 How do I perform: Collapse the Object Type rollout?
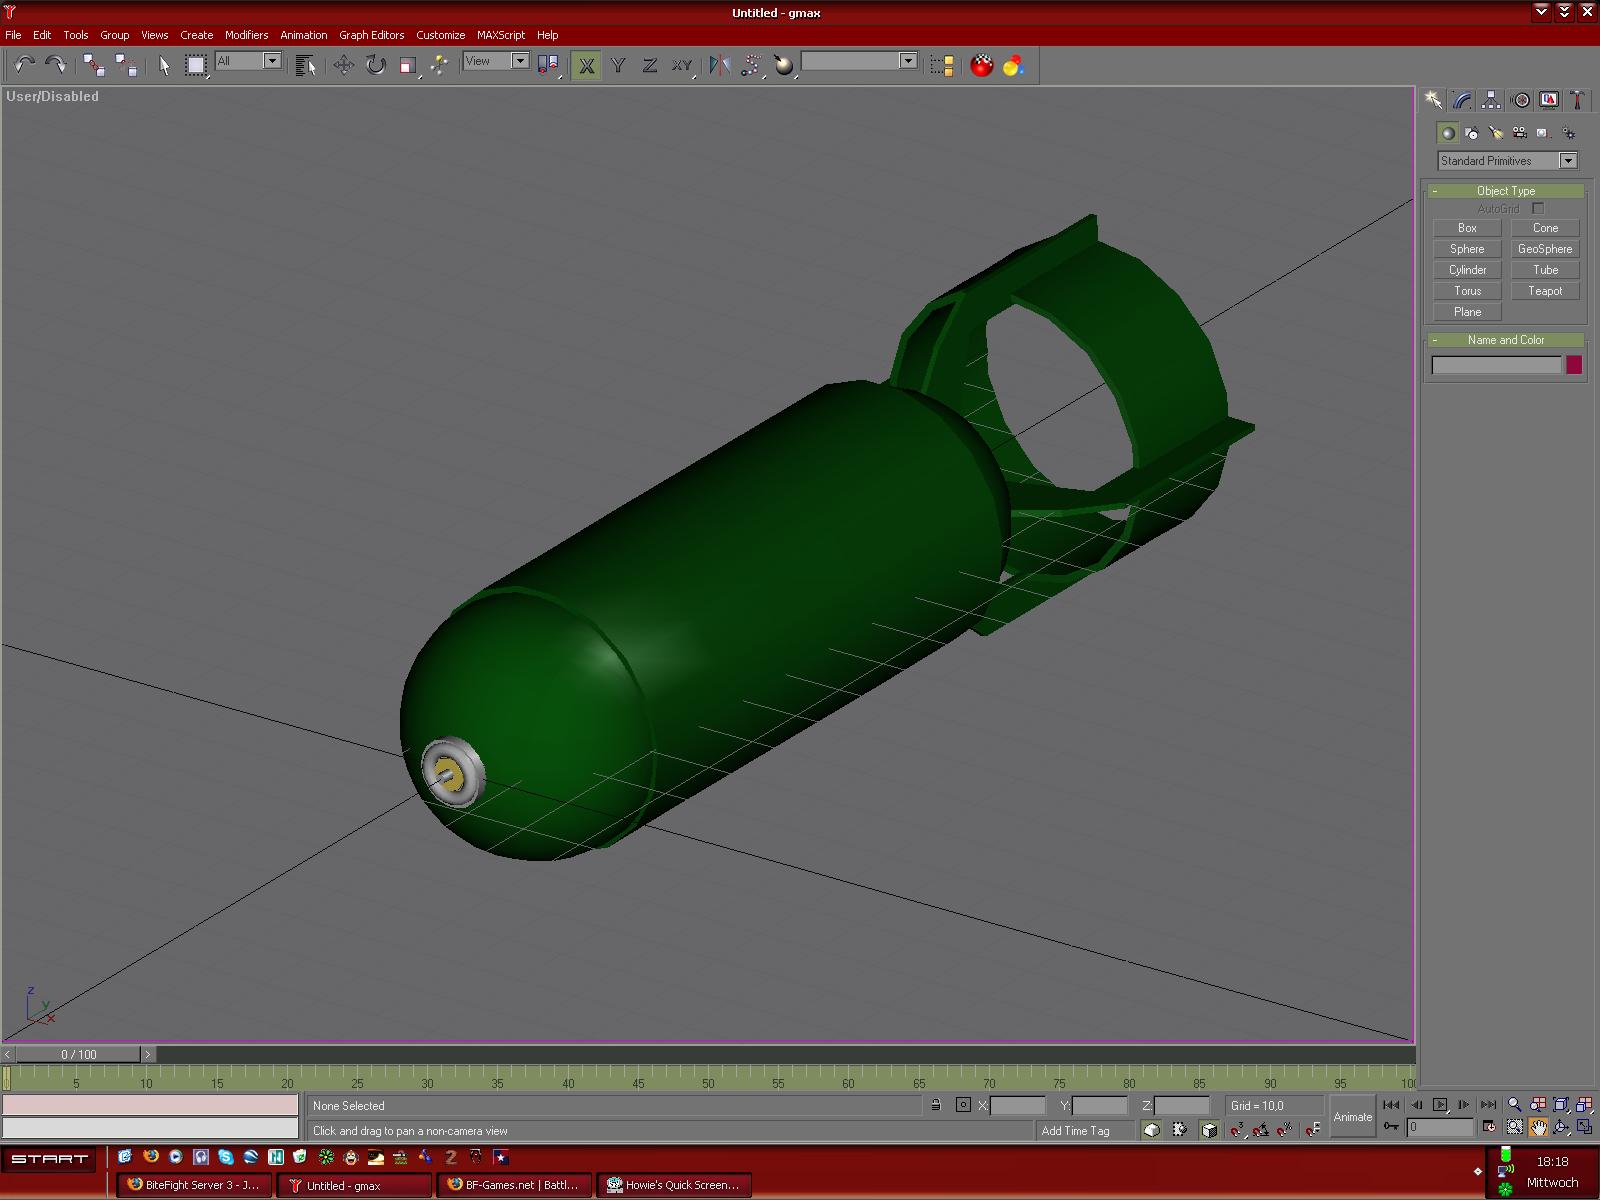[1506, 191]
